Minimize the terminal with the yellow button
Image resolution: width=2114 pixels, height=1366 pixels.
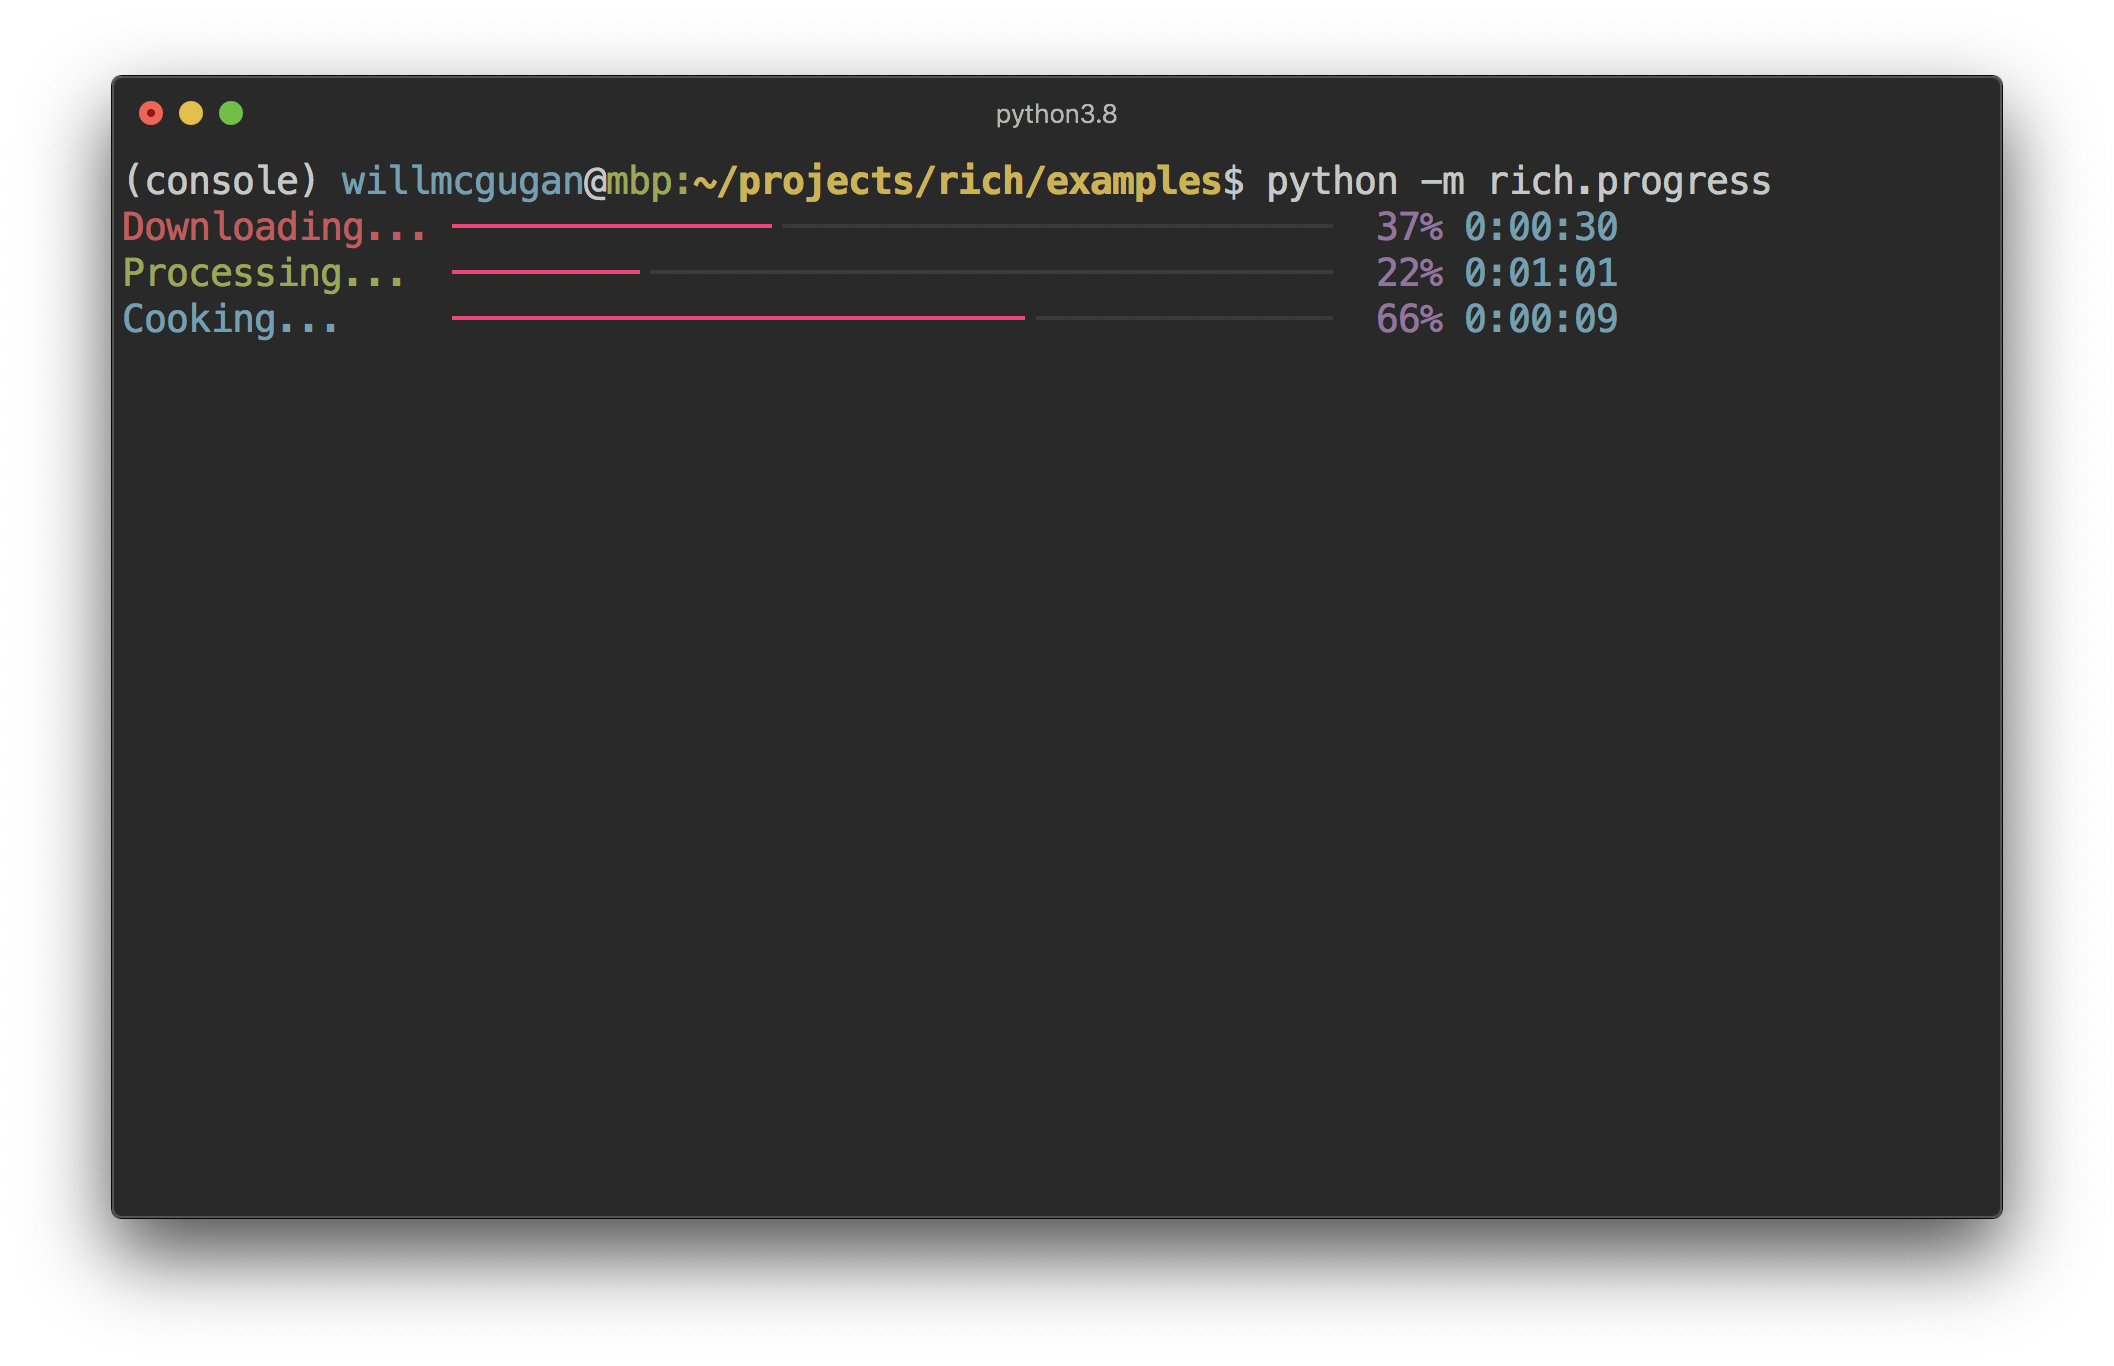[x=191, y=113]
